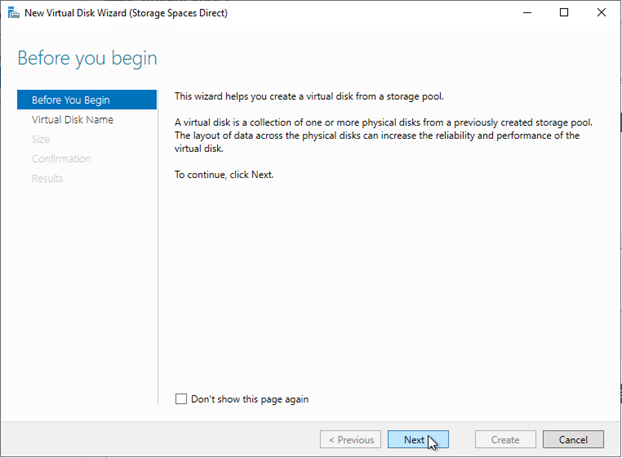Maximize the wizard window
This screenshot has height=458, width=622.
coord(564,13)
